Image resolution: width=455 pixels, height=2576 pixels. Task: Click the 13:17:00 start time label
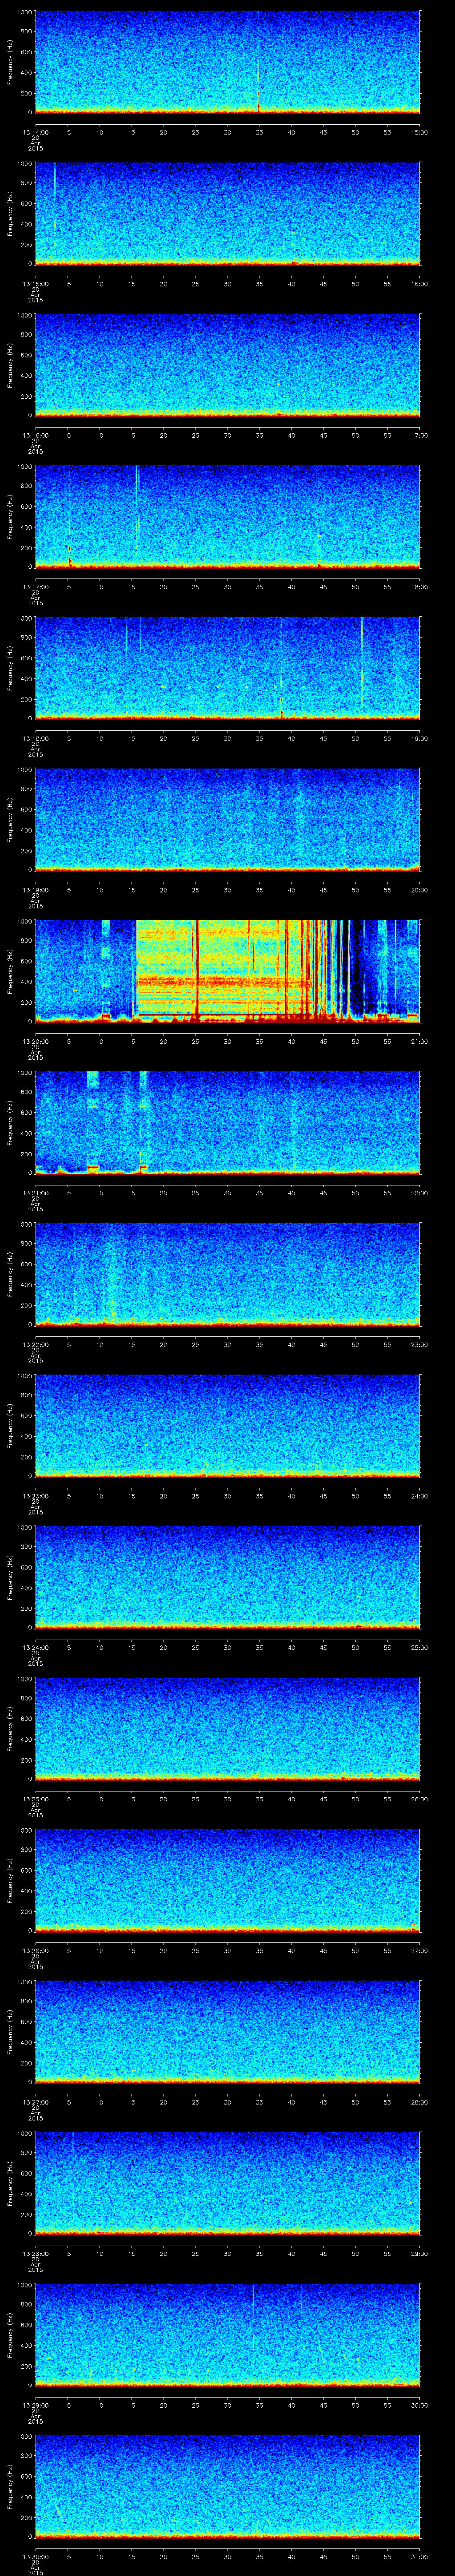[35, 586]
